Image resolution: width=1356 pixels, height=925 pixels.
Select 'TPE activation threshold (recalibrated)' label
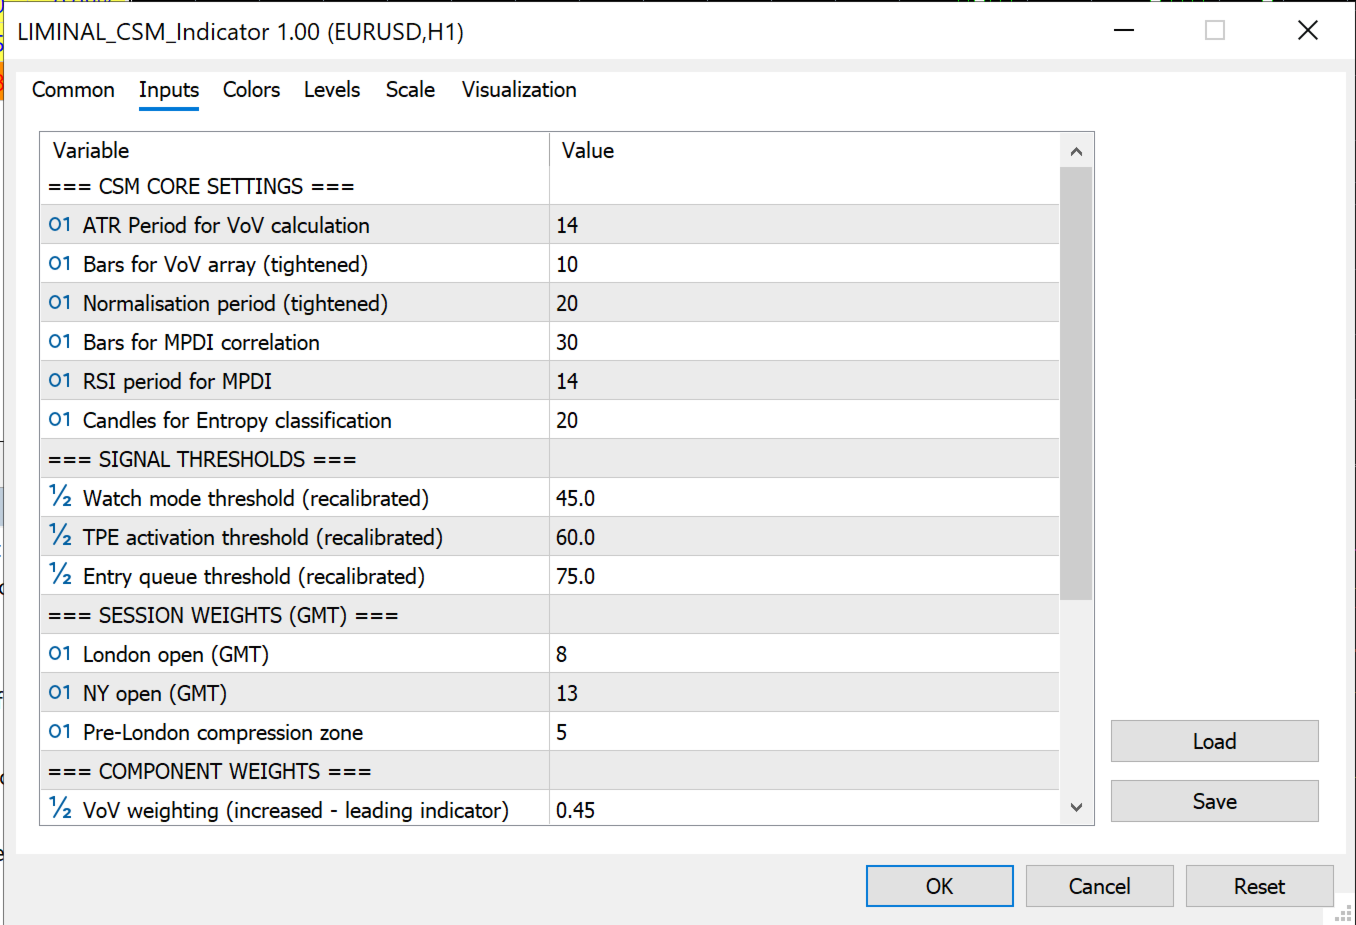263,537
